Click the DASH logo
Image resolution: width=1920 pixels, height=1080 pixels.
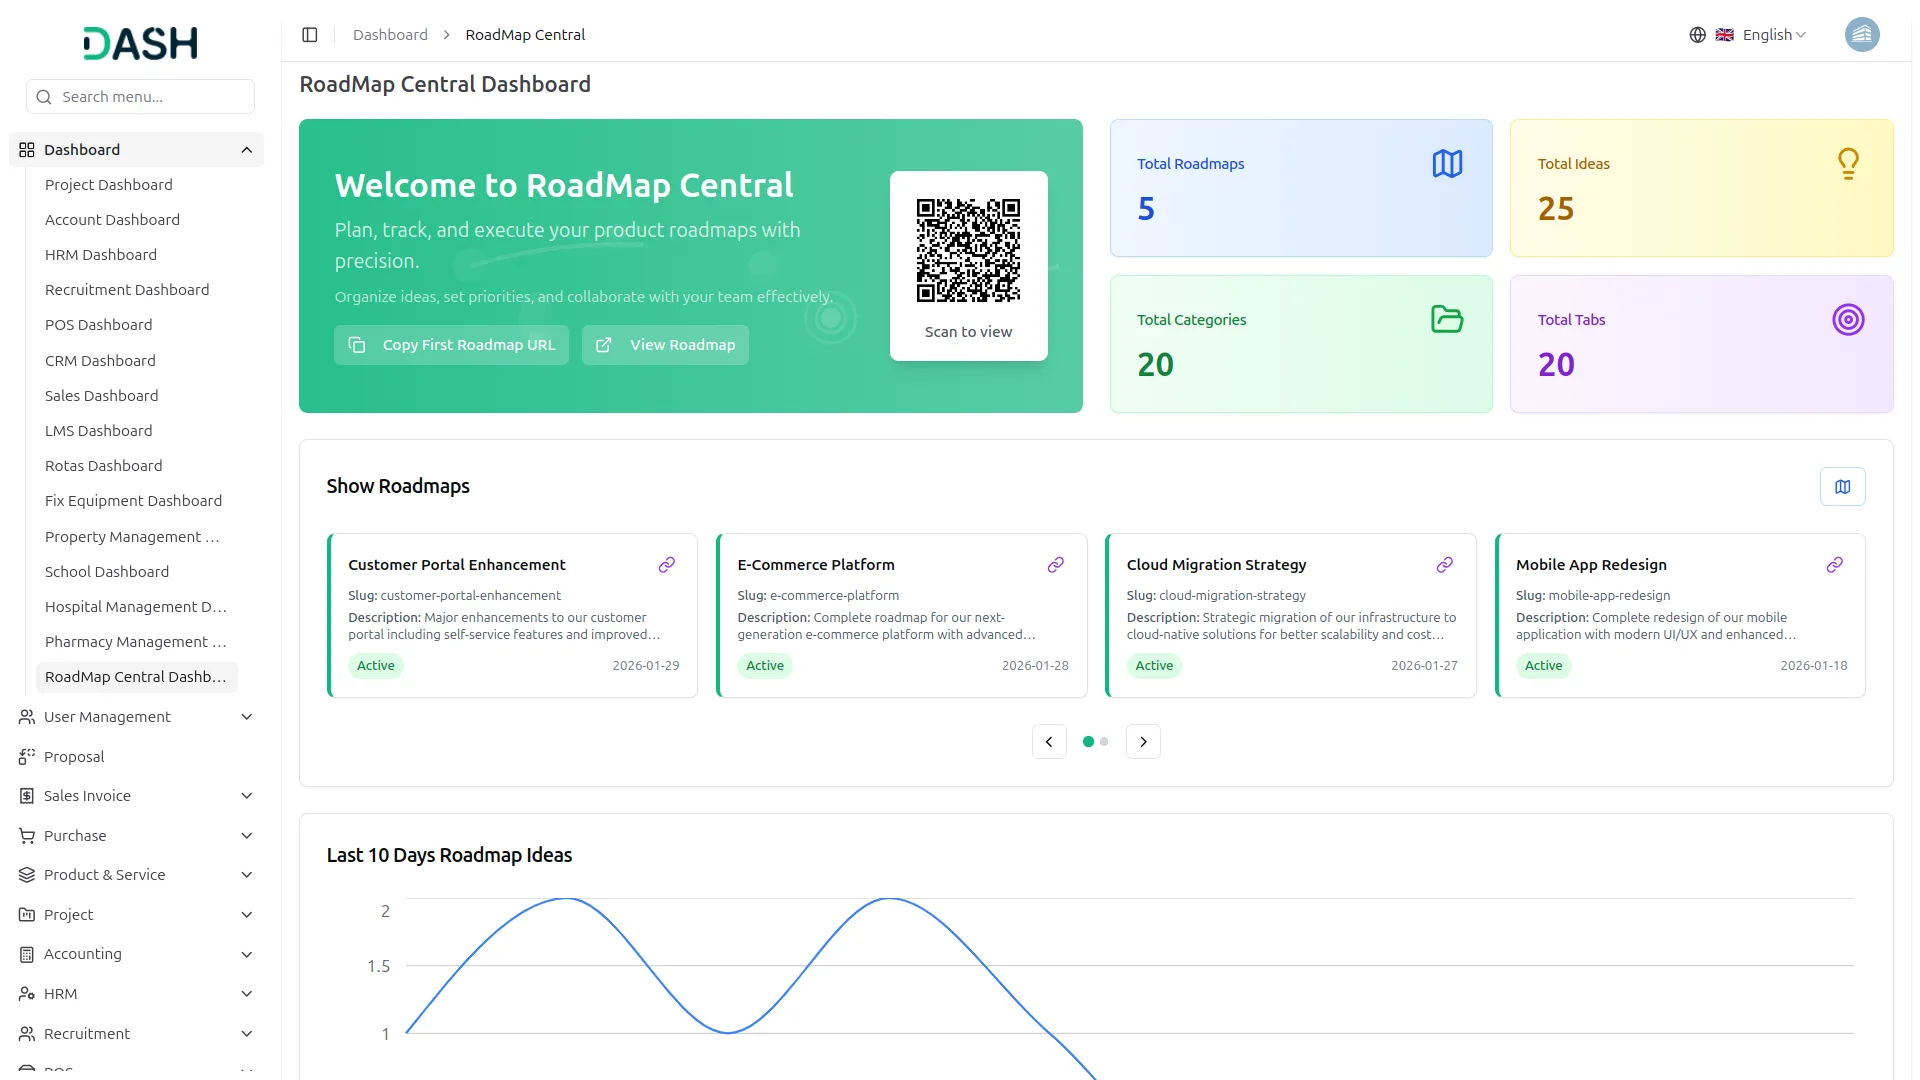[x=139, y=43]
